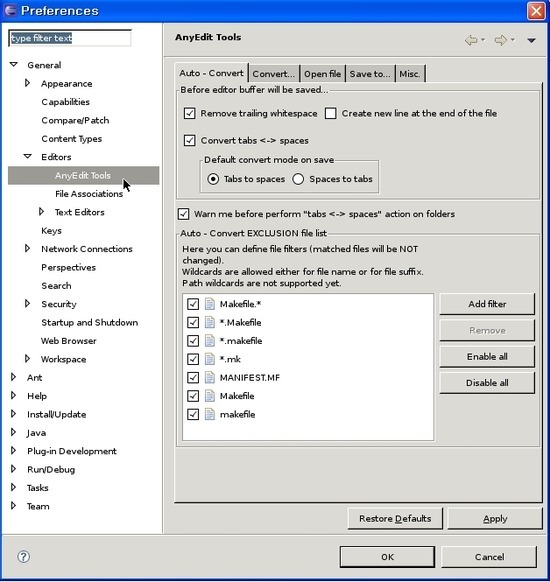Close the Preferences dialog window
The width and height of the screenshot is (550, 582).
point(536,11)
